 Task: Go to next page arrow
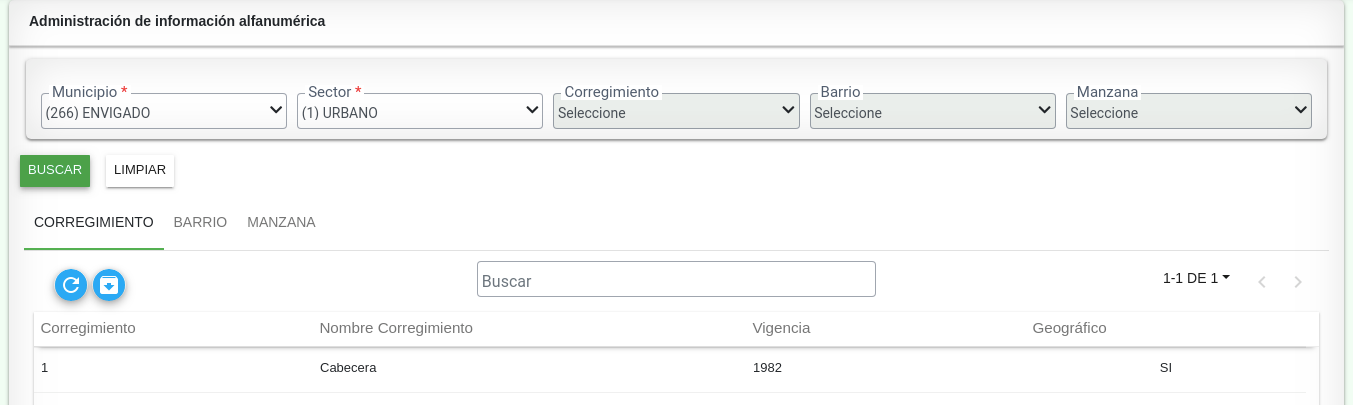pyautogui.click(x=1298, y=282)
